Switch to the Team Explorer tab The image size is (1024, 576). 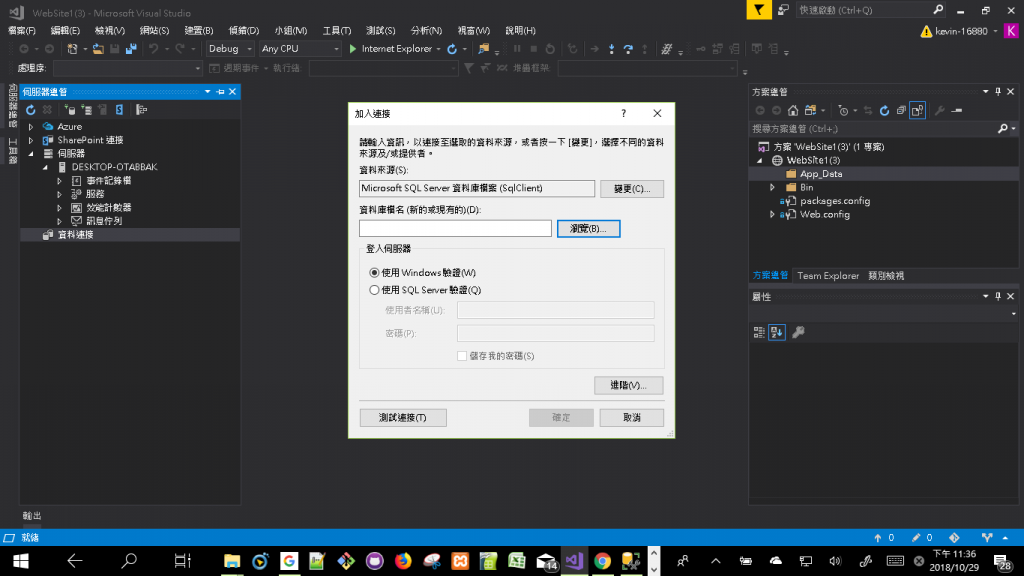[x=828, y=276]
